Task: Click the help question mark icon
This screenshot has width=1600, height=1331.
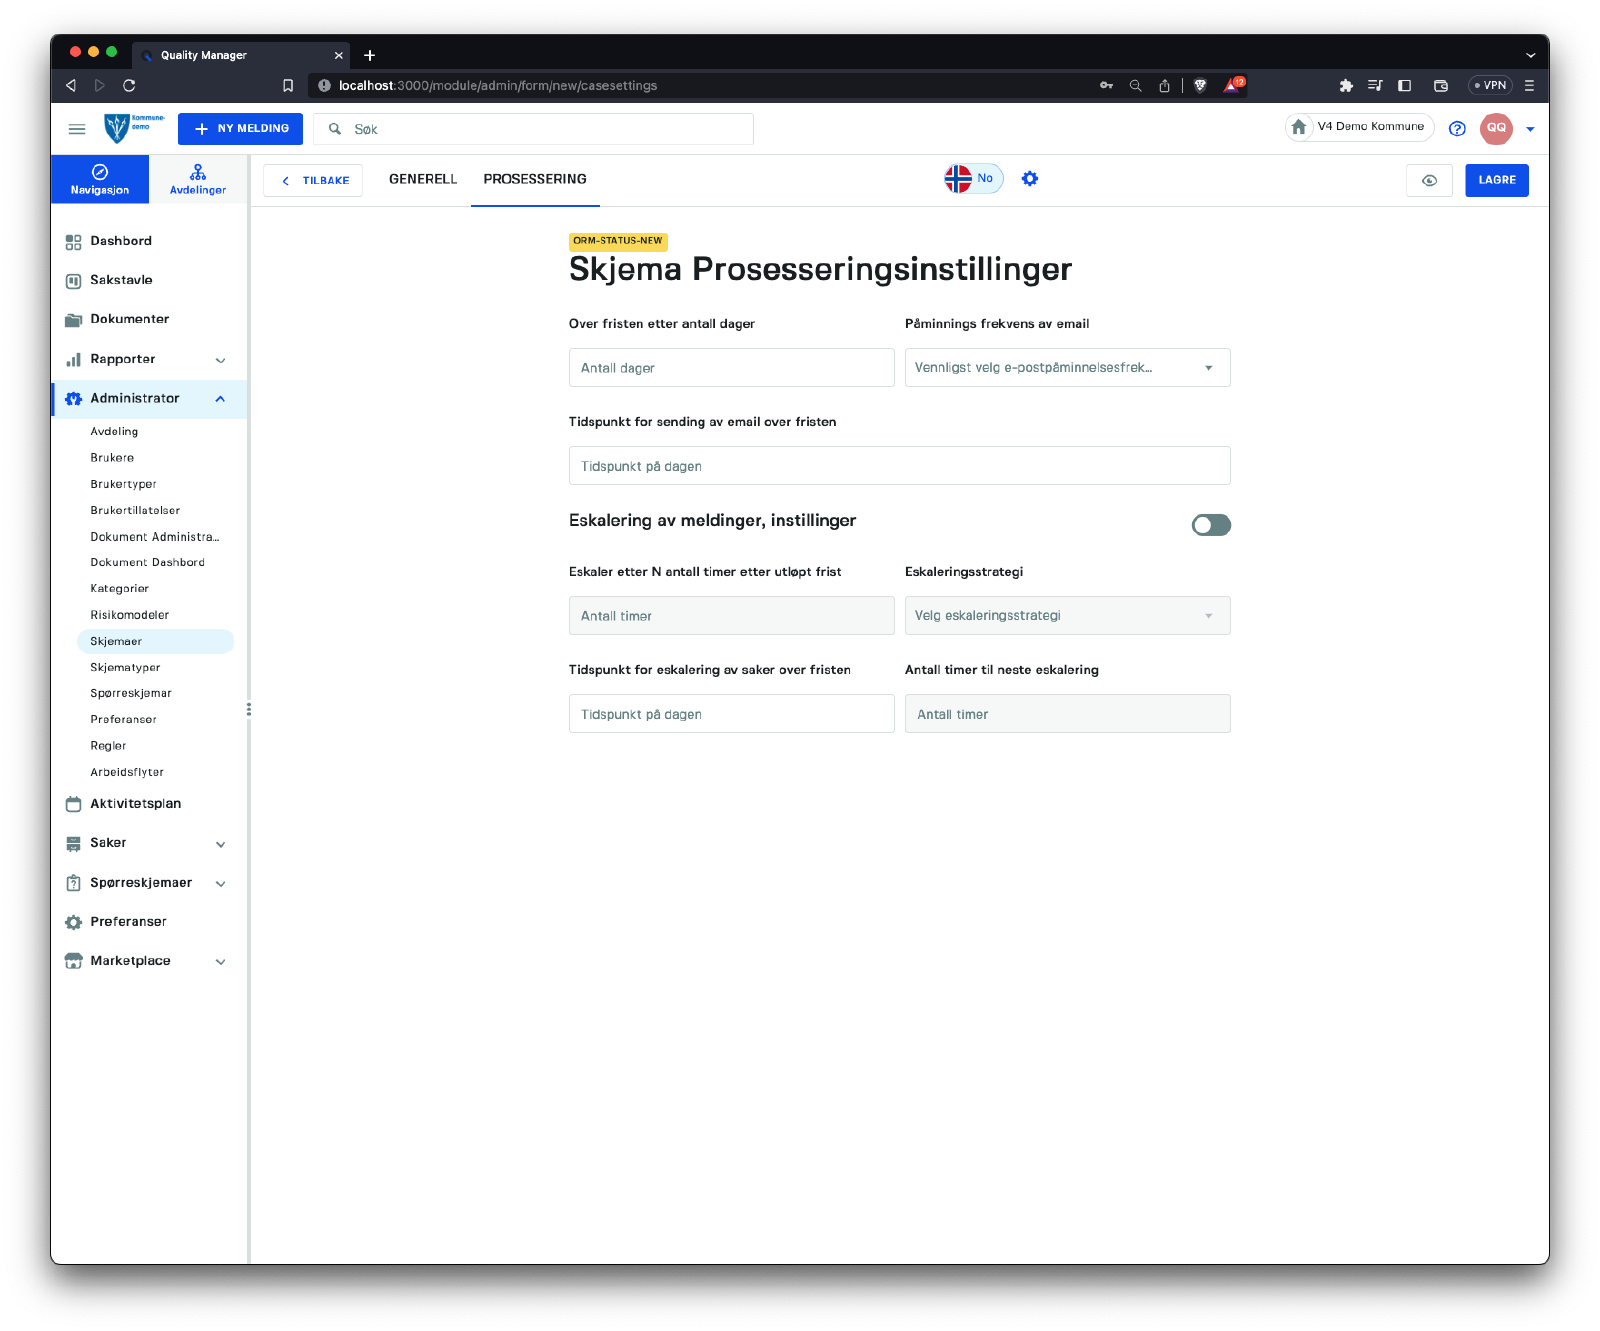Action: [1457, 128]
